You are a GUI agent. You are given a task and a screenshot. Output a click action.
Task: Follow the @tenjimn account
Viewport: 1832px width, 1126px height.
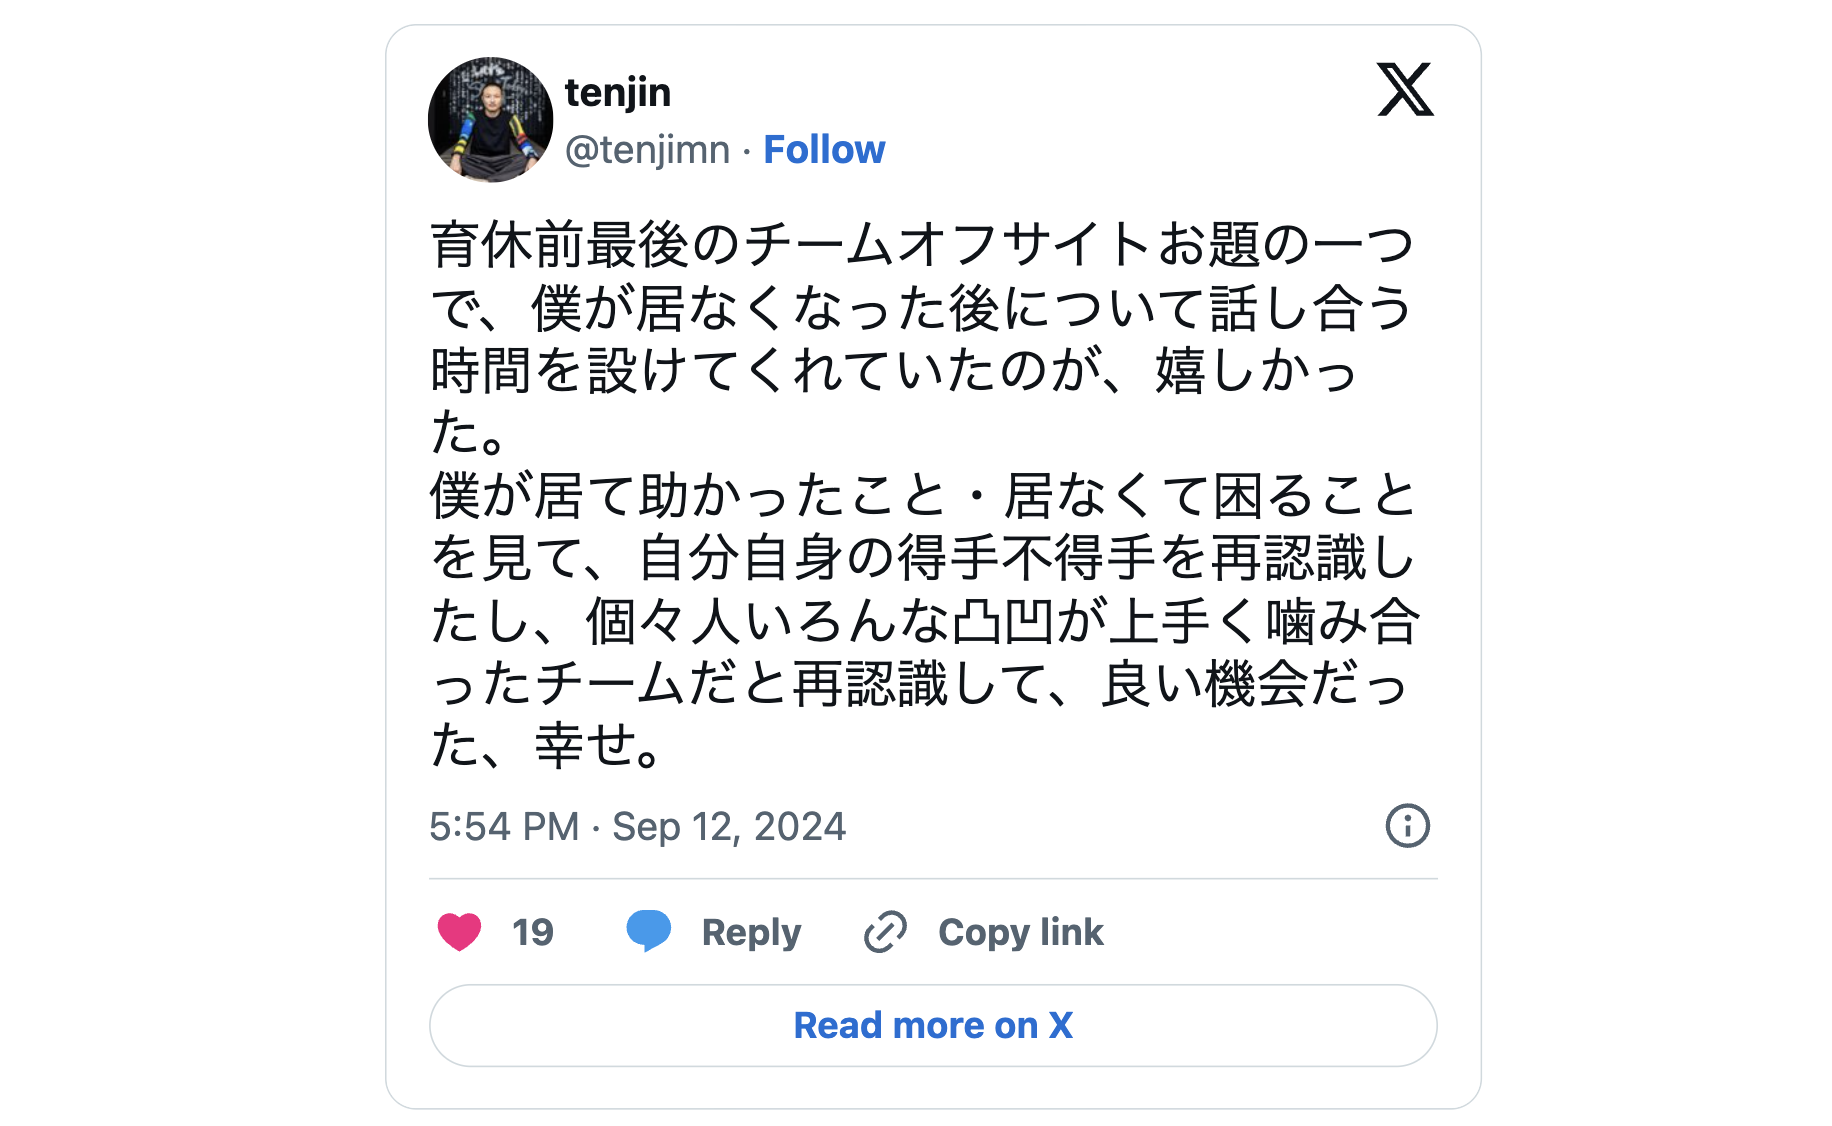pyautogui.click(x=824, y=150)
